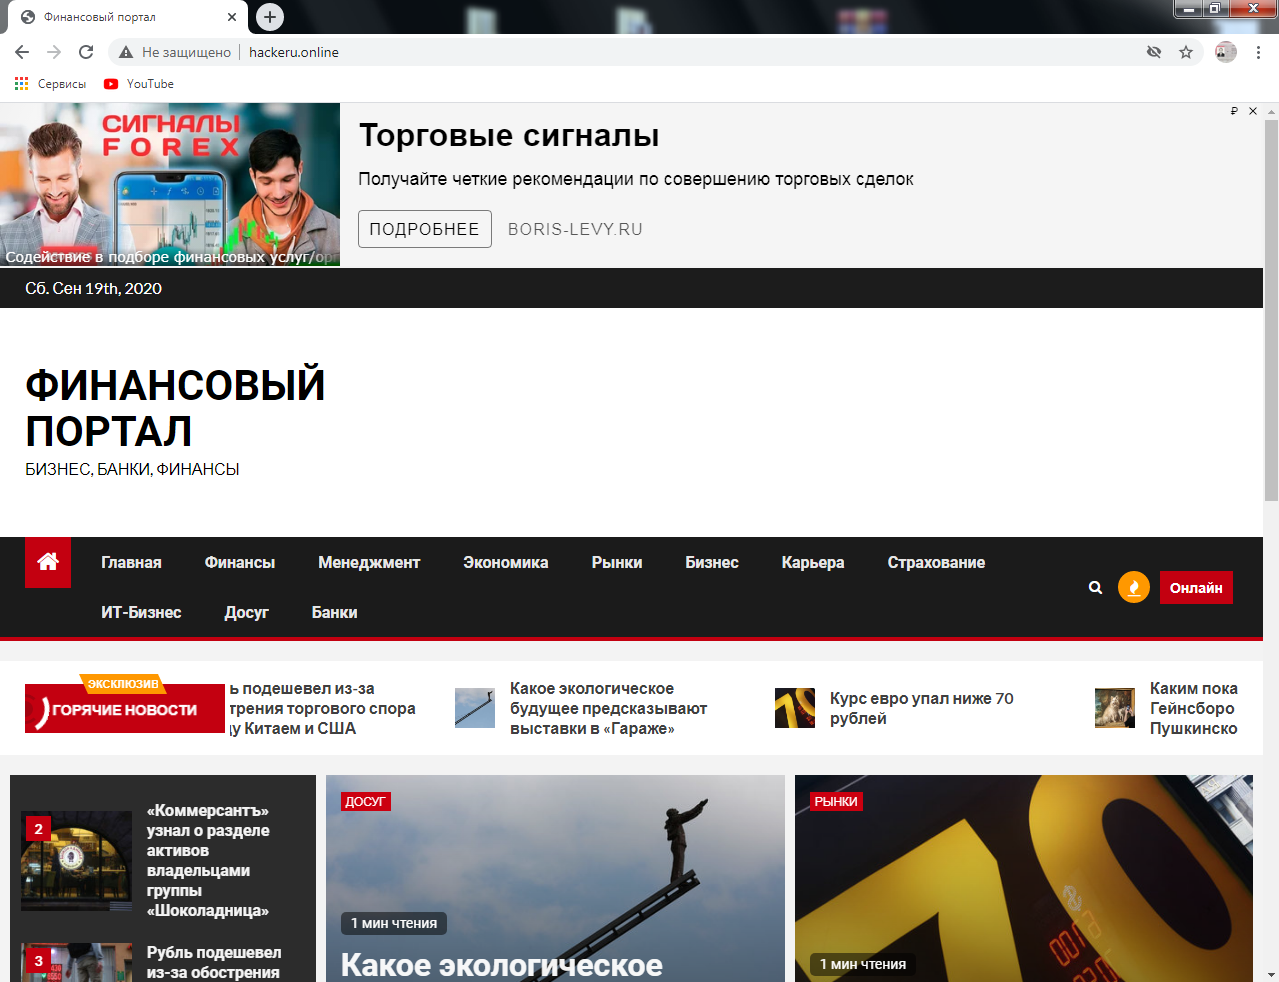Screen dimensions: 1279x982
Task: Click the ad info ruble icon
Action: (1234, 111)
